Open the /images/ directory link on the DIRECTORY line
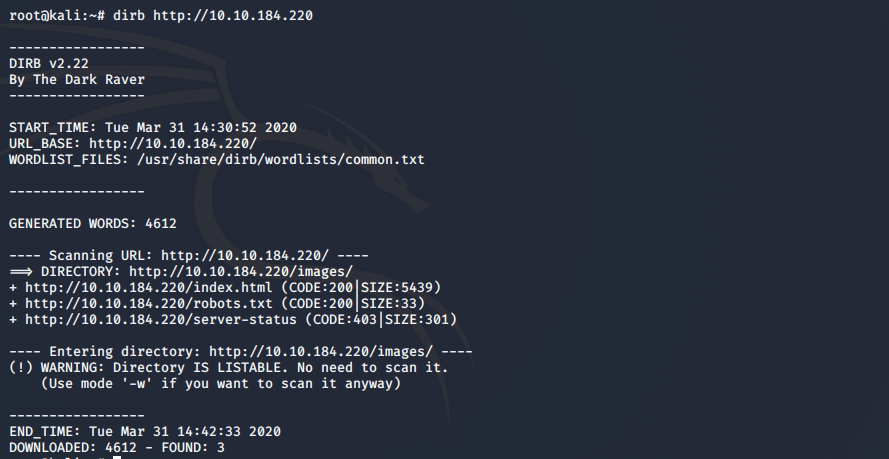 pos(241,272)
